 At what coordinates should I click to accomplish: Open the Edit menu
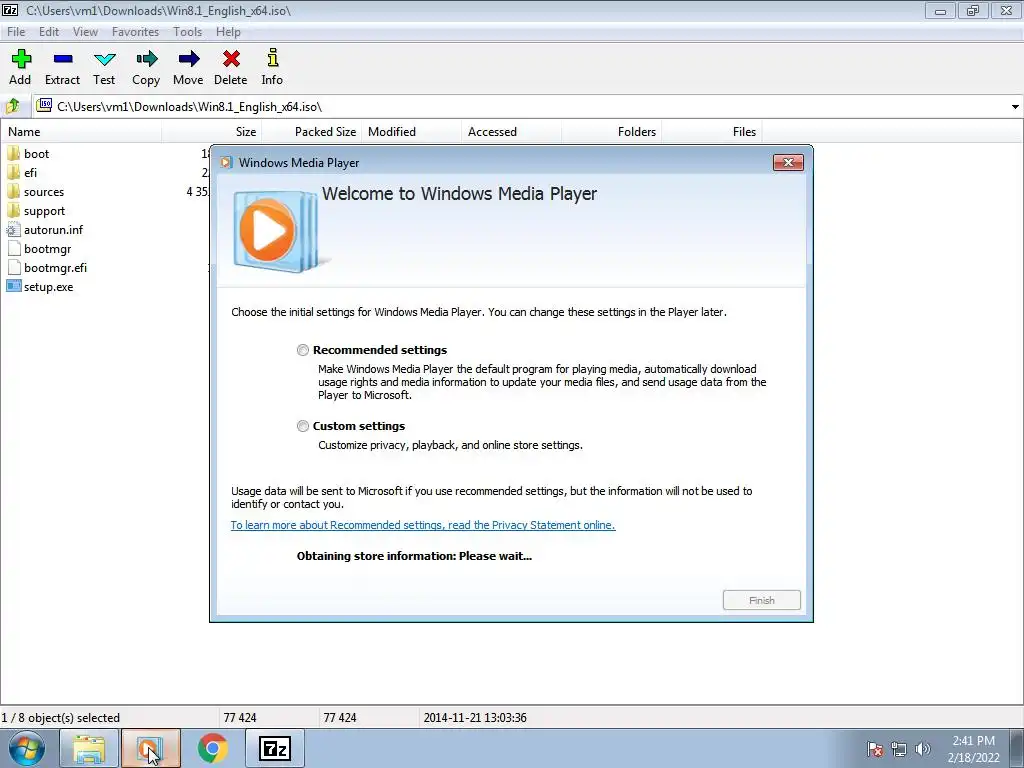click(x=49, y=31)
